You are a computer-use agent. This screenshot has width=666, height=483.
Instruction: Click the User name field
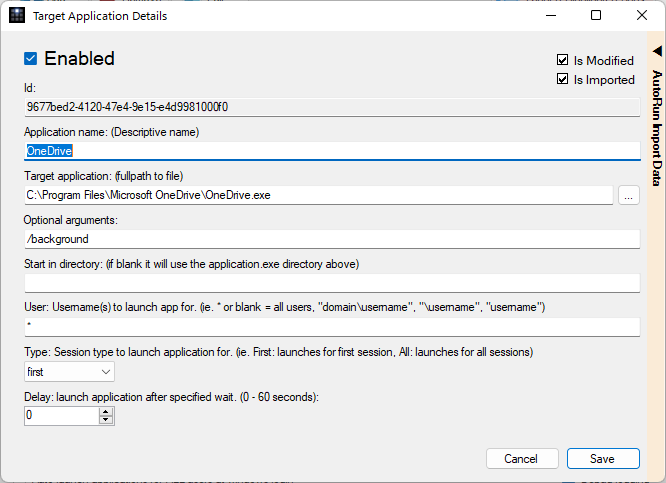(x=332, y=327)
